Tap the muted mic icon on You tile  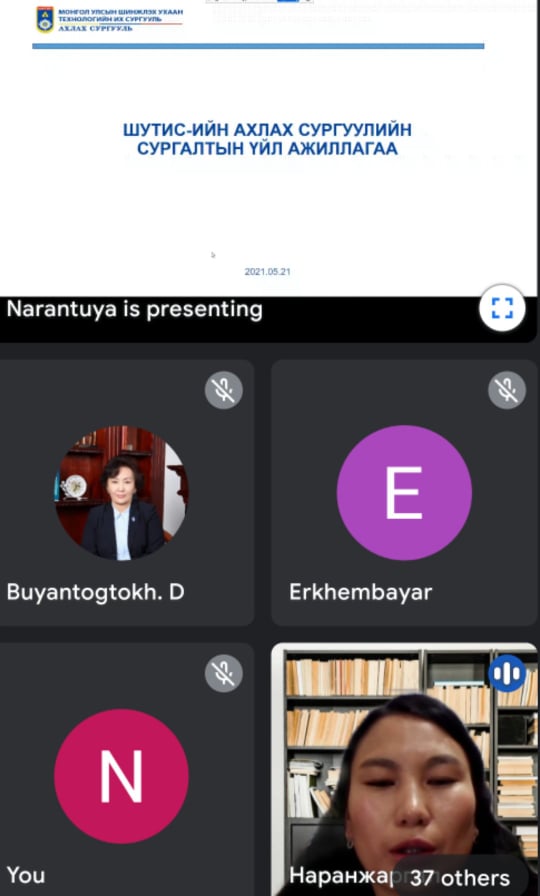pyautogui.click(x=223, y=673)
